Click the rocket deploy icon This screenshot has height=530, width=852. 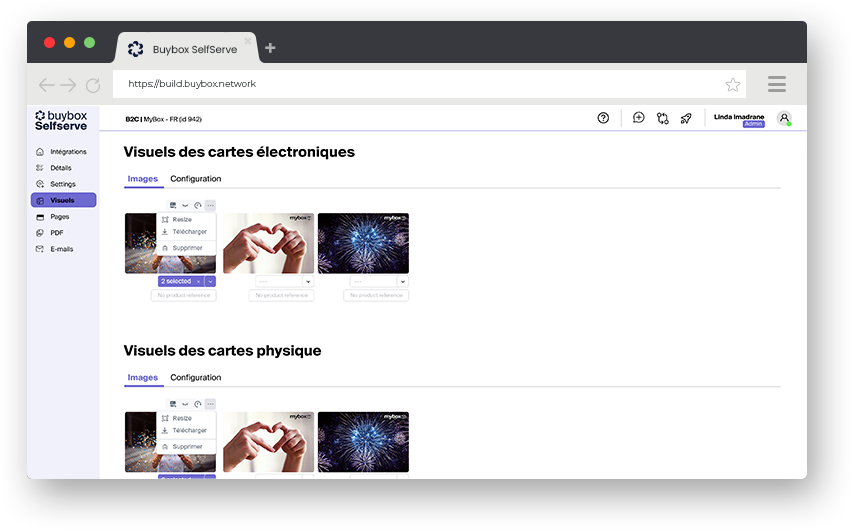pyautogui.click(x=686, y=118)
